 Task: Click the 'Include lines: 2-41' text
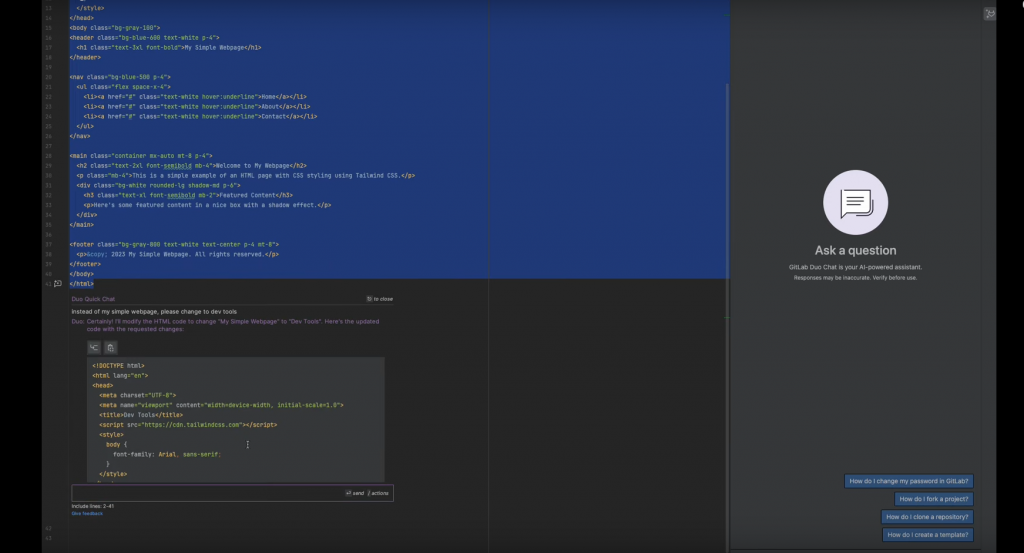[x=93, y=506]
